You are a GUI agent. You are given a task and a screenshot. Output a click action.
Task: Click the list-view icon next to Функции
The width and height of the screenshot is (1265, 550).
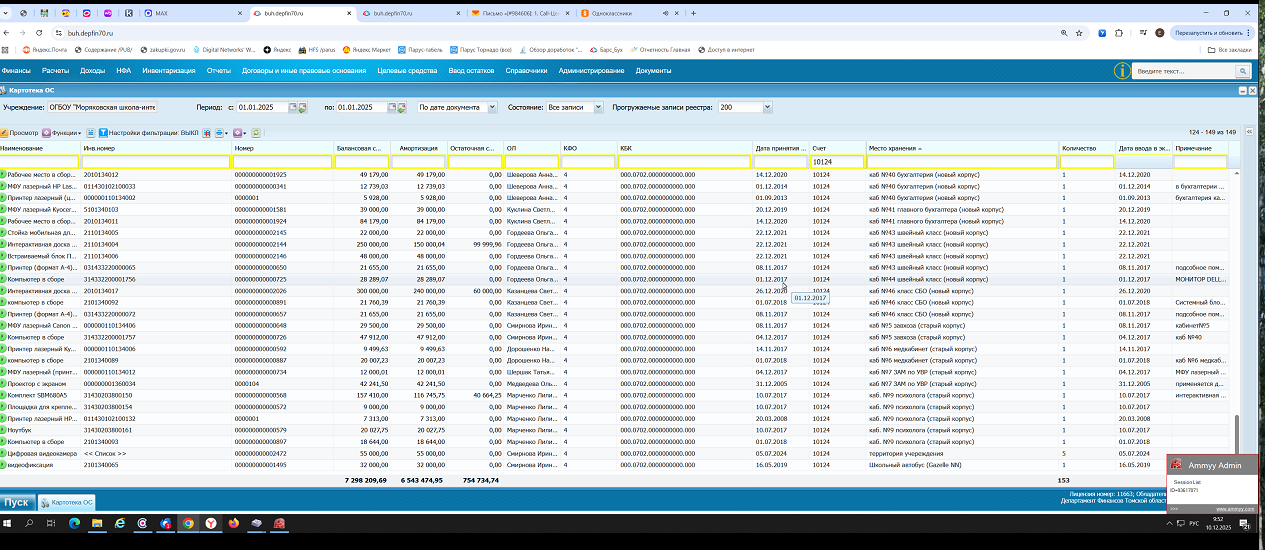90,132
